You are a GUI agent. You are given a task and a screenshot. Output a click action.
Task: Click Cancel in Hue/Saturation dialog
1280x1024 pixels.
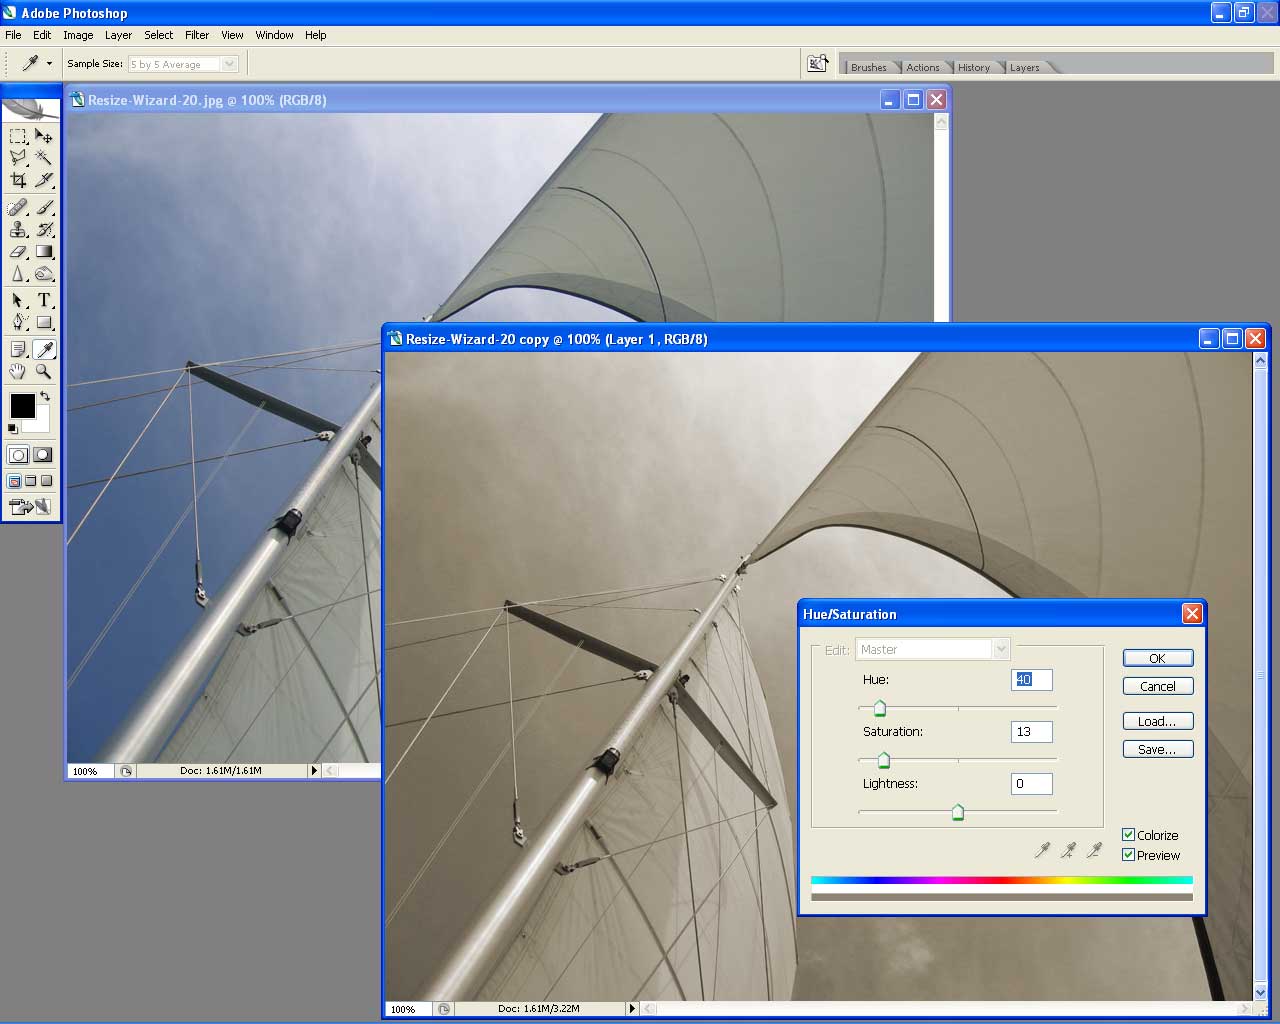tap(1158, 686)
